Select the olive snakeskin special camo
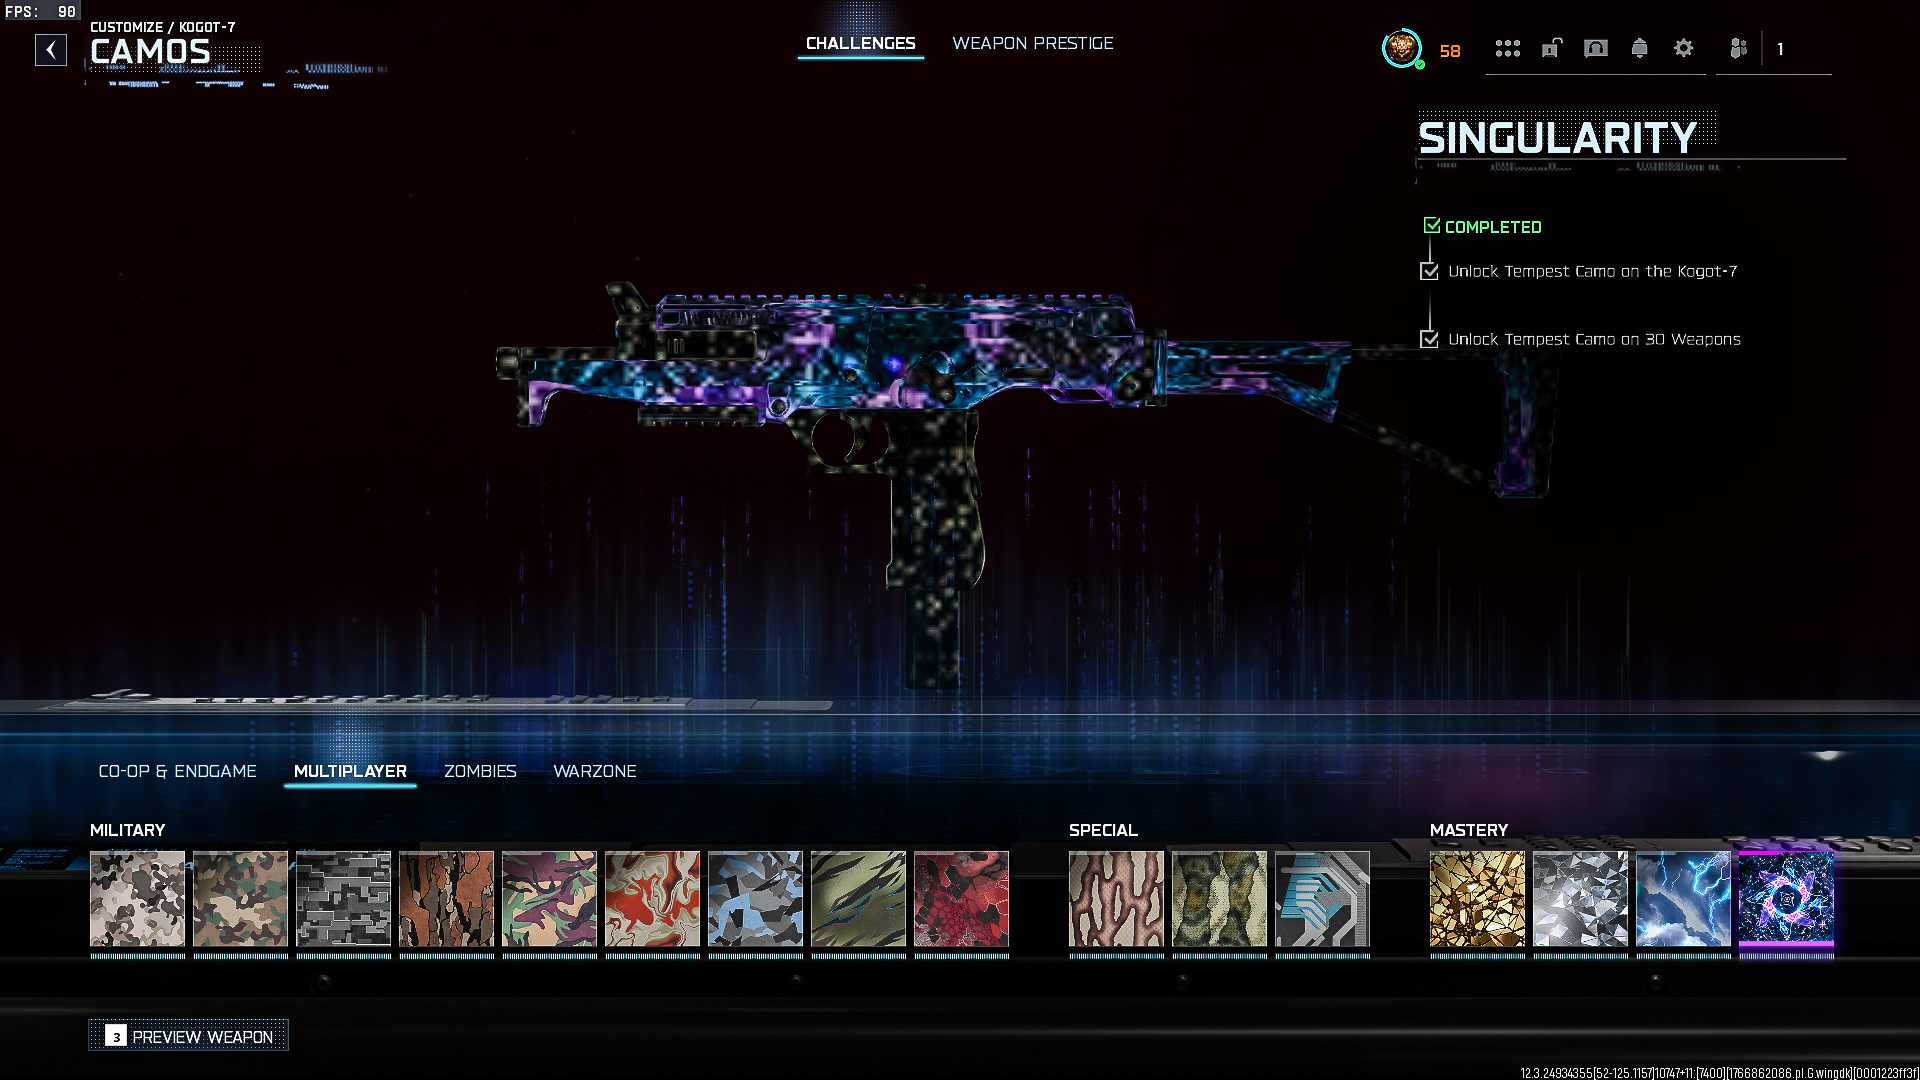 pos(1220,899)
